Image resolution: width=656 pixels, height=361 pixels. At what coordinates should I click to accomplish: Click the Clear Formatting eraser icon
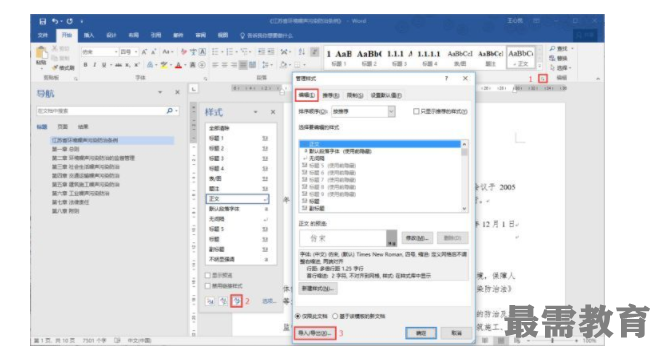tap(184, 52)
